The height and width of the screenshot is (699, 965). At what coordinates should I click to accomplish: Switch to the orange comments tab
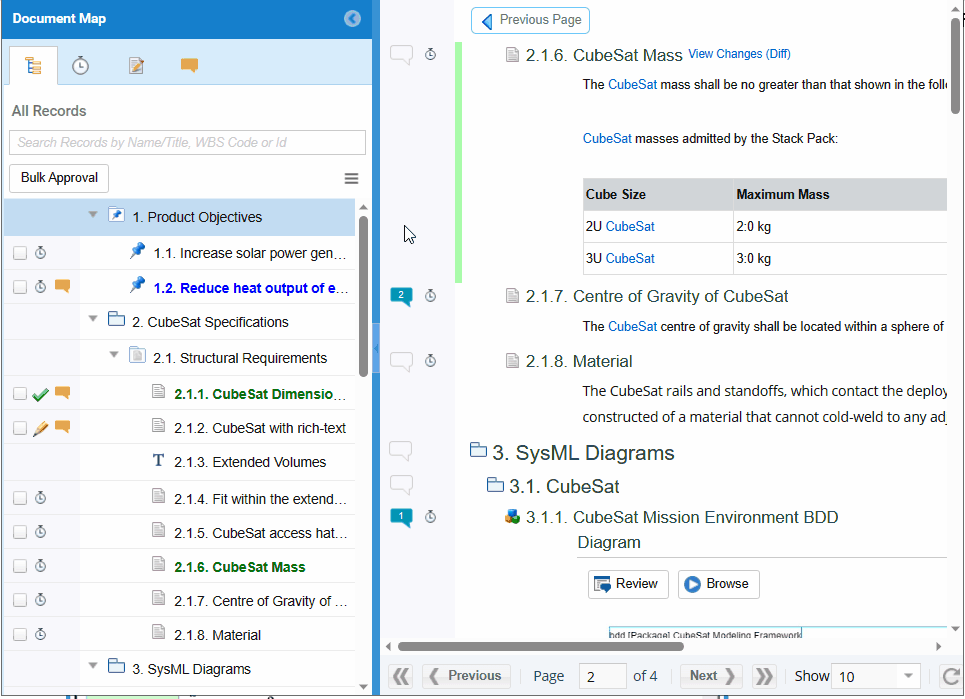click(190, 65)
